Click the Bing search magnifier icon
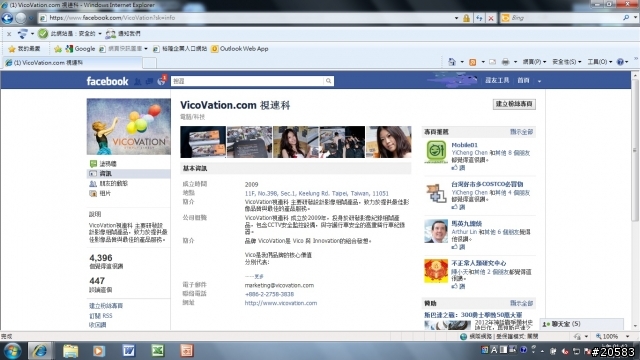The image size is (640, 360). pos(626,18)
